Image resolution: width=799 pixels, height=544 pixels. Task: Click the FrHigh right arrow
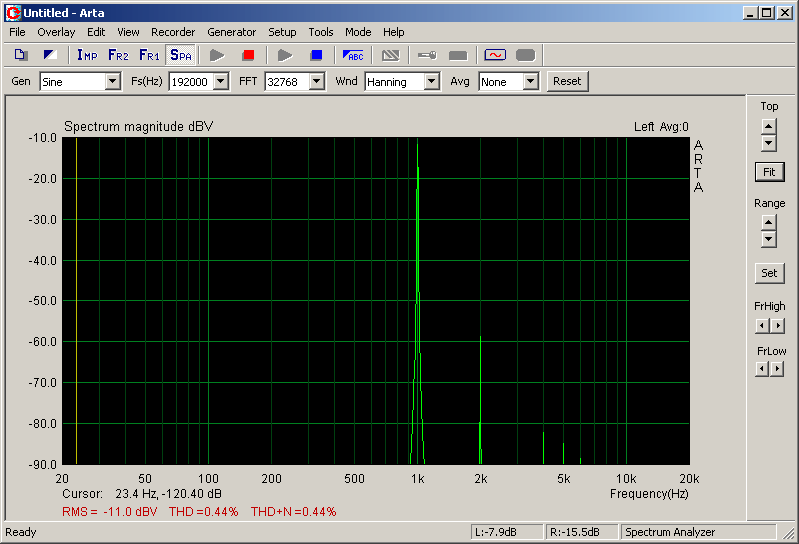777,325
